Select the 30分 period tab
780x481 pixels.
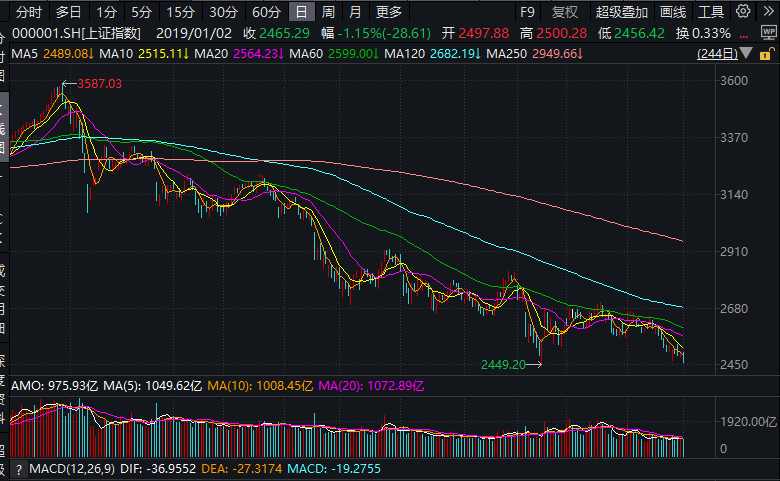[x=223, y=12]
